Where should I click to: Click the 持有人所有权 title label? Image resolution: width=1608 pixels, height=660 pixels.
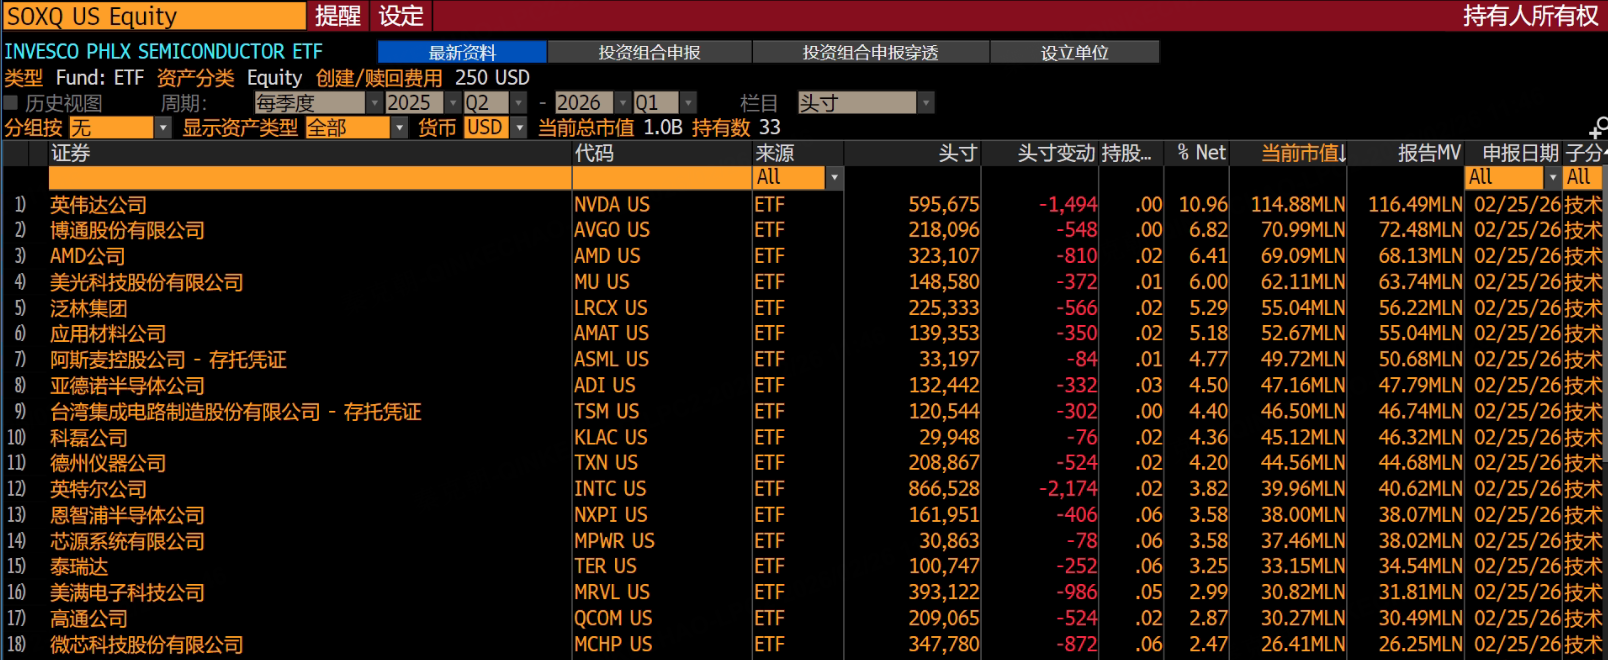[1531, 16]
